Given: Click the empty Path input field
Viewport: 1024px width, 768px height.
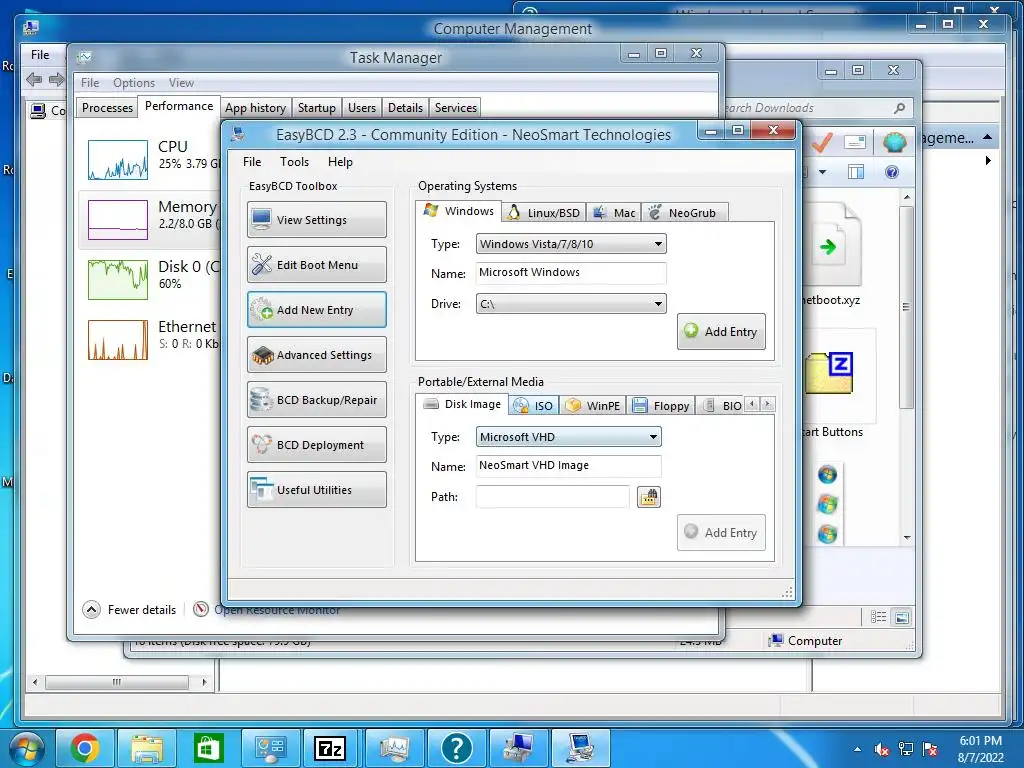Looking at the screenshot, I should (x=552, y=497).
